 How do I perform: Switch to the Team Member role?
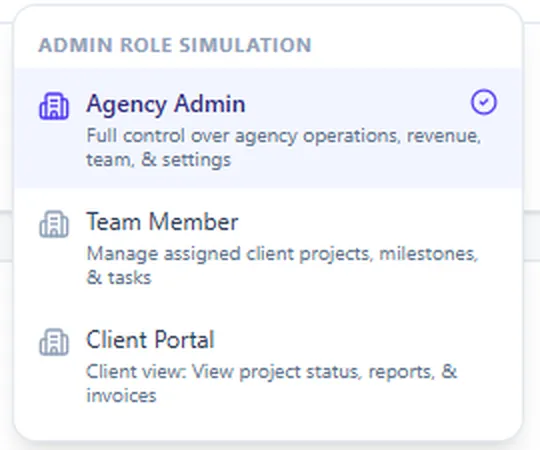coord(268,247)
